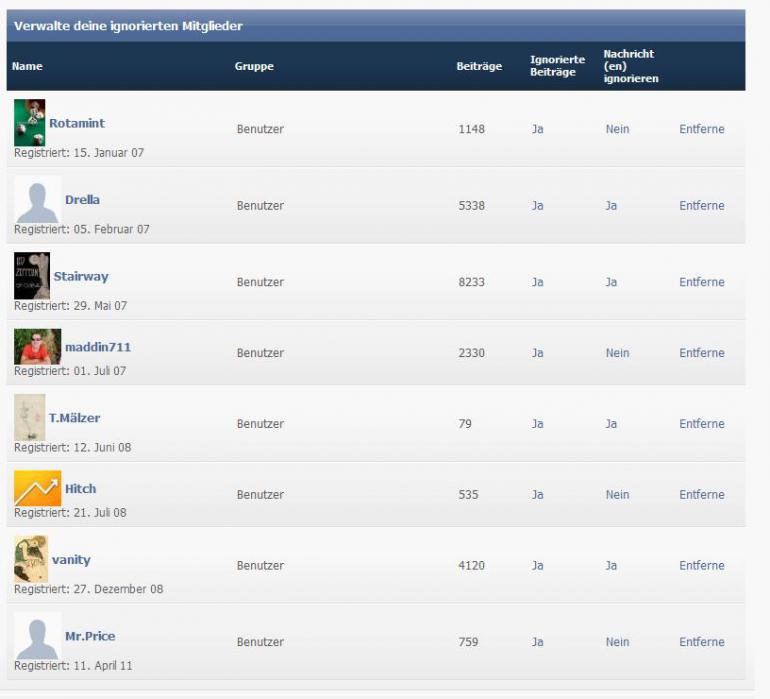Remove maddin711 via Entferne link
The image size is (770, 699).
(x=702, y=353)
